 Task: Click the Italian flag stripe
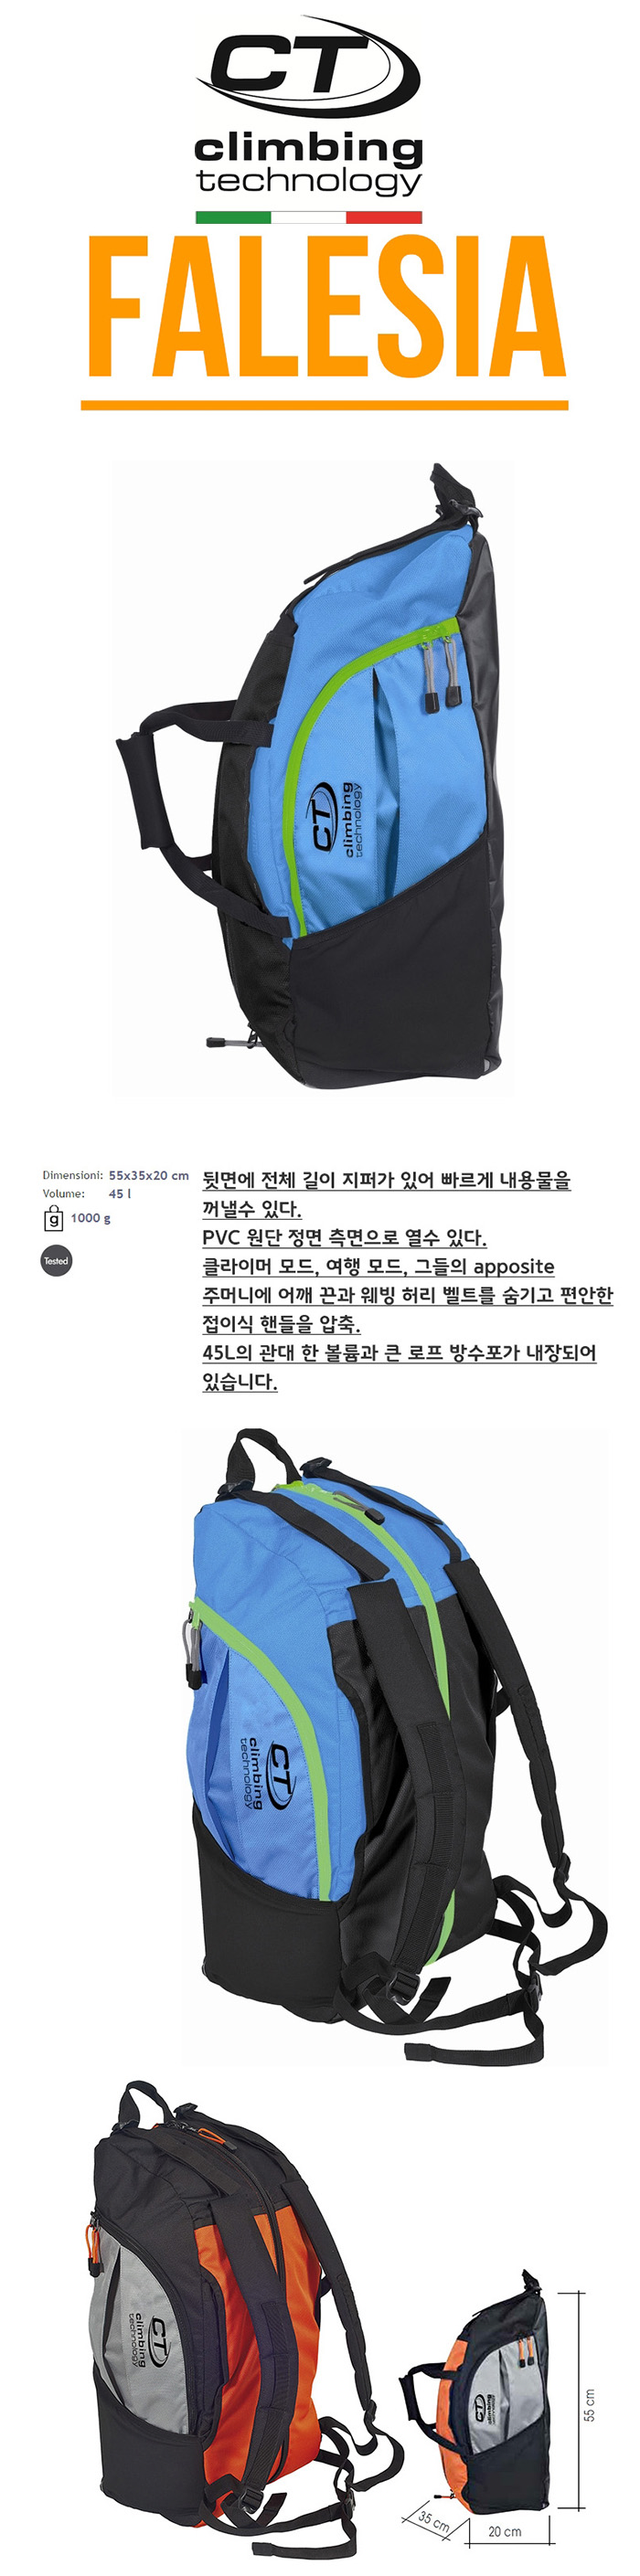click(x=309, y=217)
